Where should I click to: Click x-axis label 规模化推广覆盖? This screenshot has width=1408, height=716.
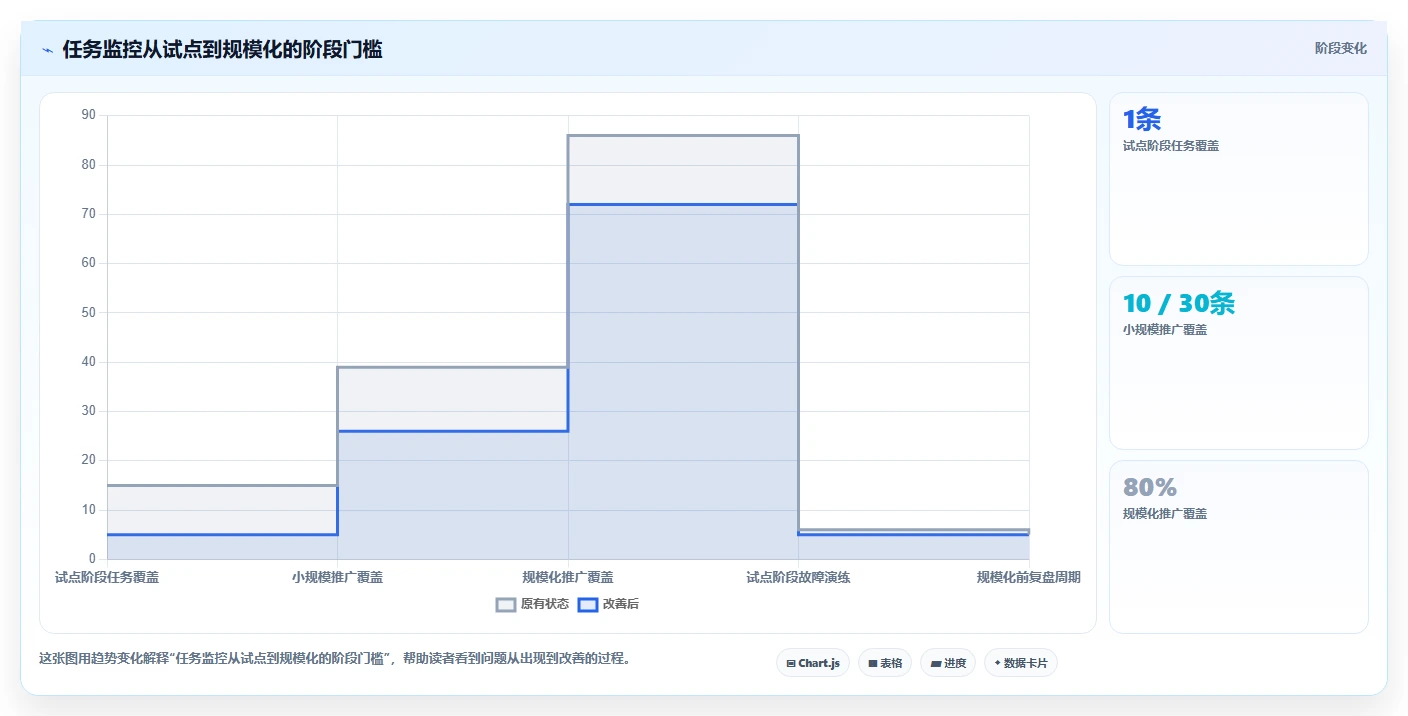pos(568,577)
